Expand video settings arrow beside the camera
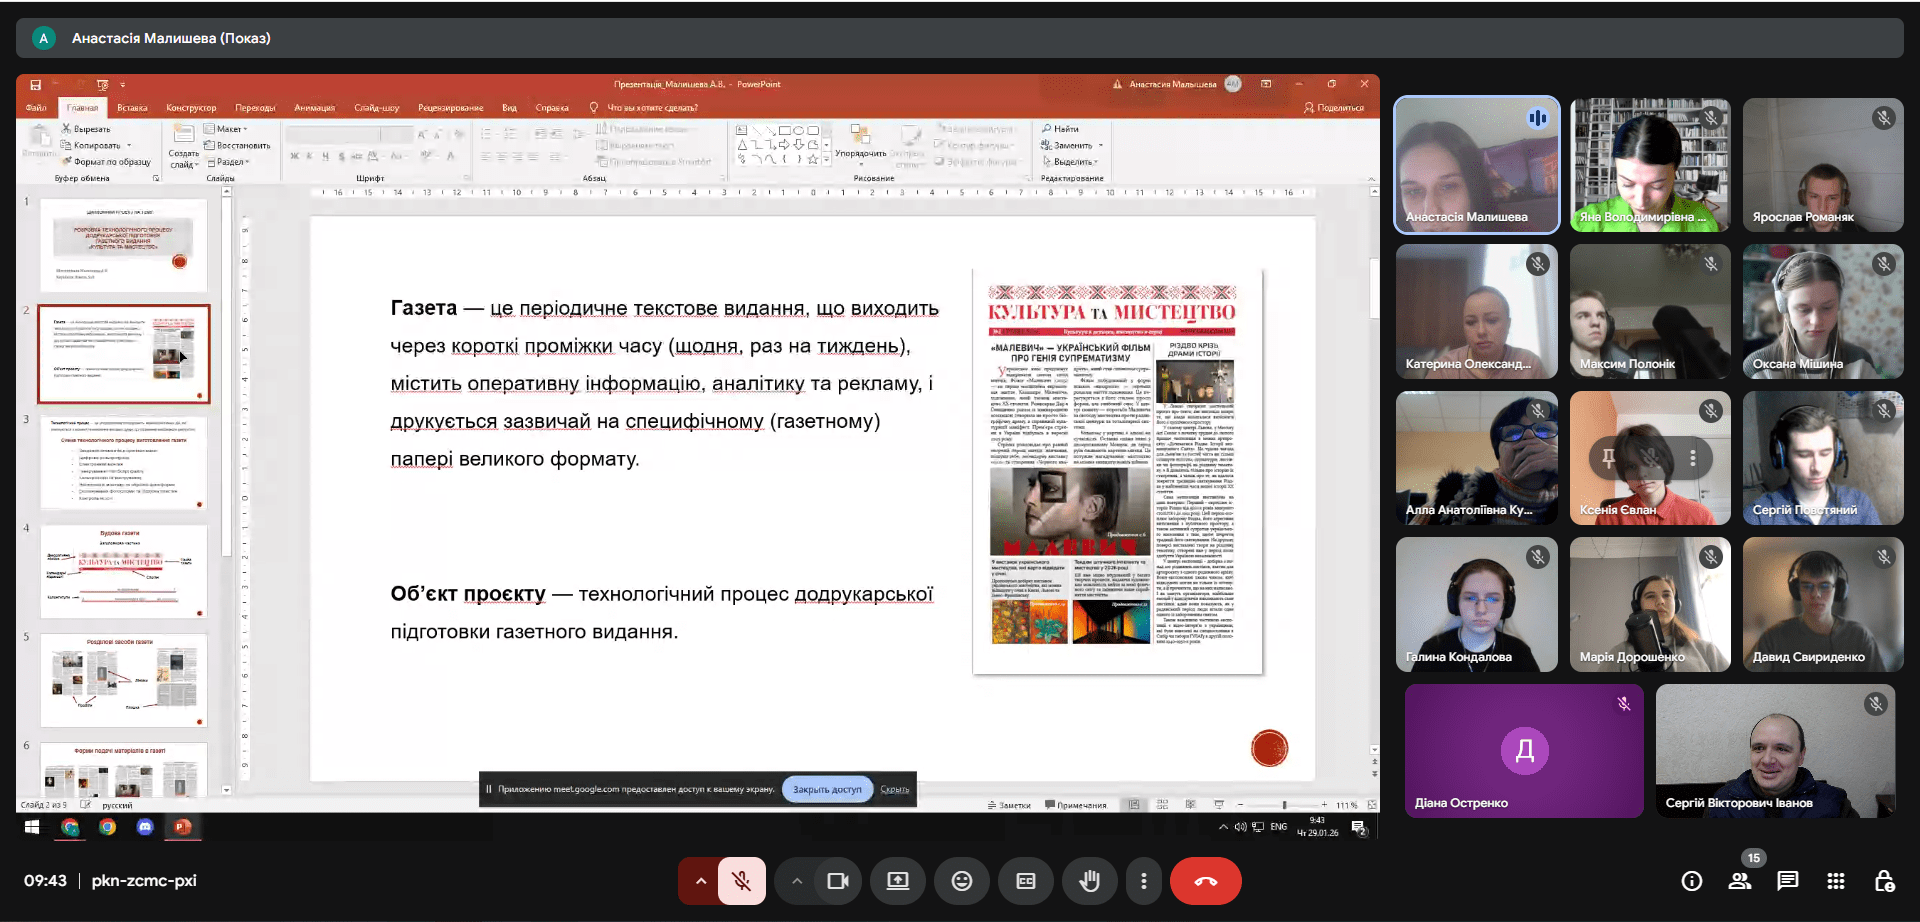1920x922 pixels. point(797,881)
